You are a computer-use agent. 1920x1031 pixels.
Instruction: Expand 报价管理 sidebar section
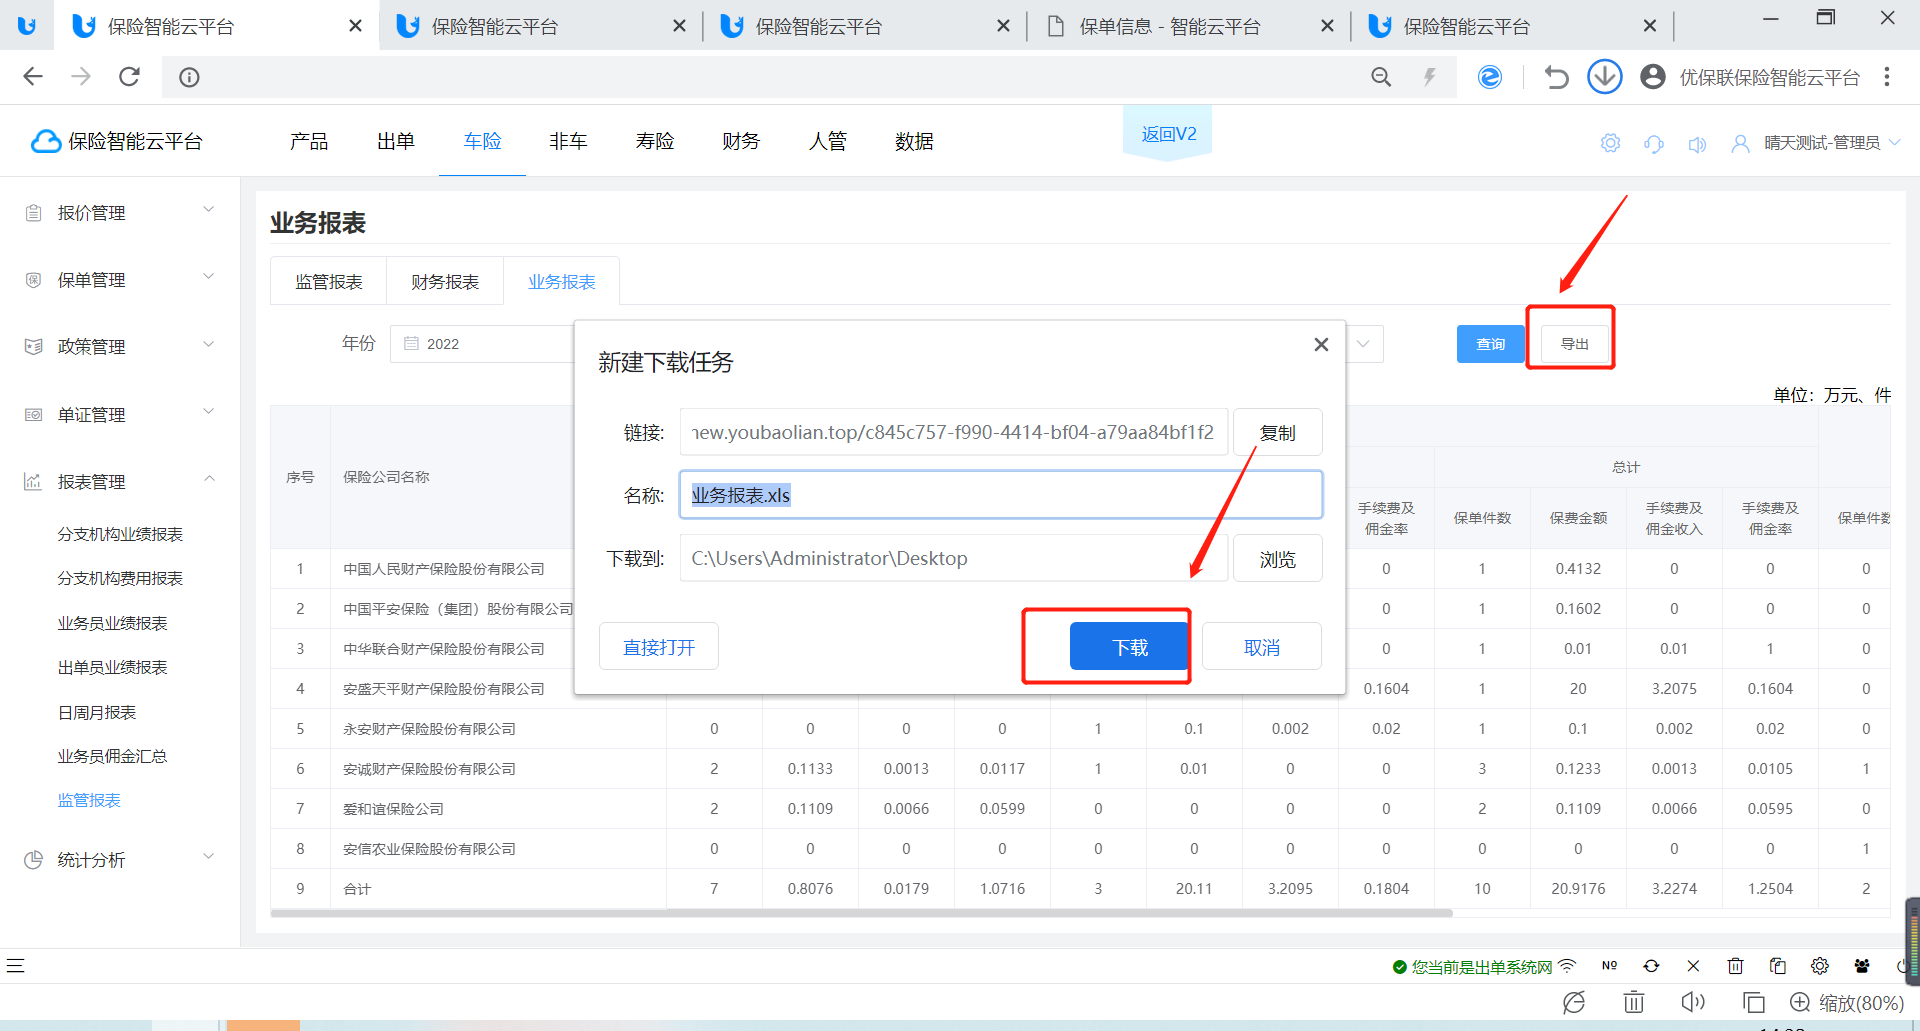coord(120,212)
